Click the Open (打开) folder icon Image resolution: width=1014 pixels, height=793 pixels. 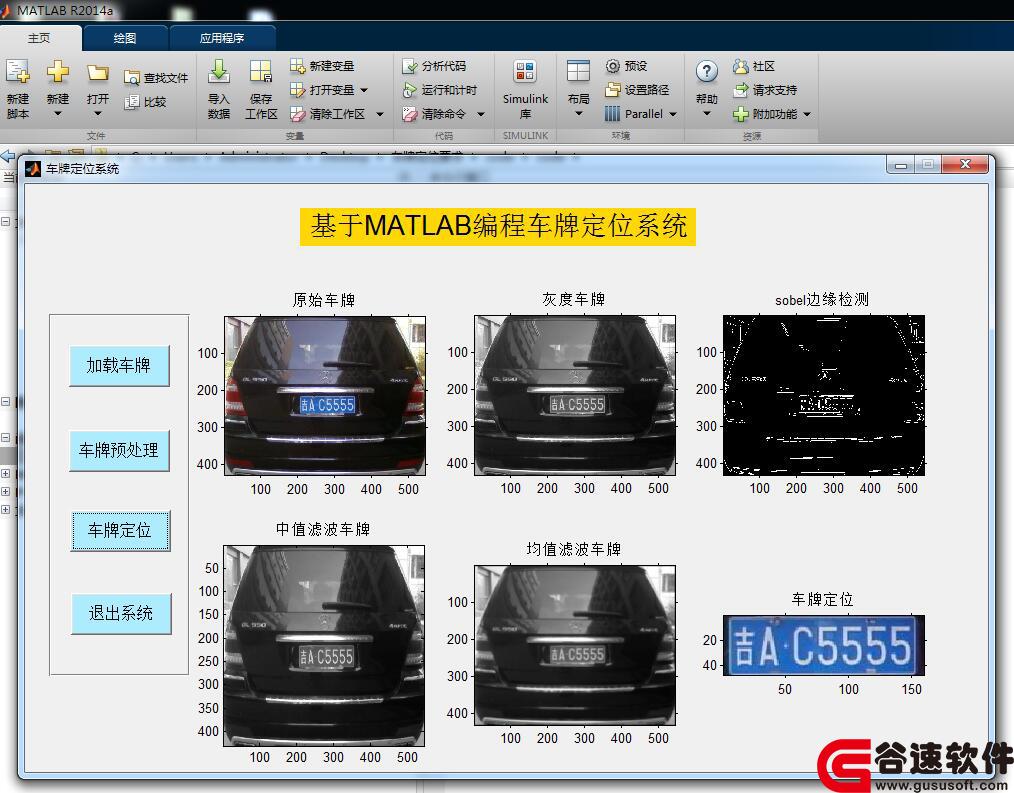click(98, 72)
